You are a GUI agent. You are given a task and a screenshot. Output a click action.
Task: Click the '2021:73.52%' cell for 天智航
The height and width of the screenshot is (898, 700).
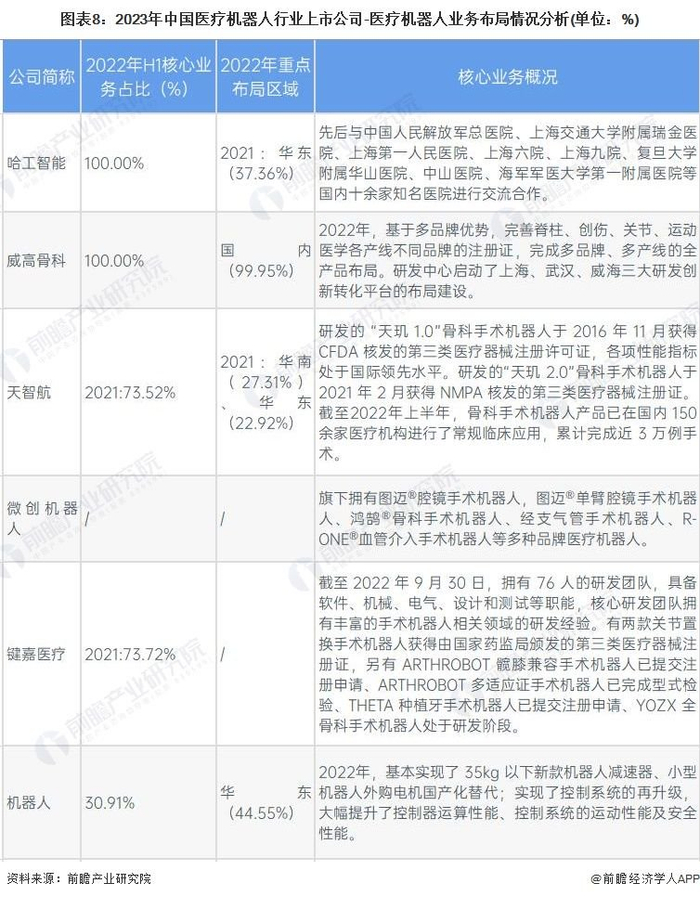tap(130, 392)
